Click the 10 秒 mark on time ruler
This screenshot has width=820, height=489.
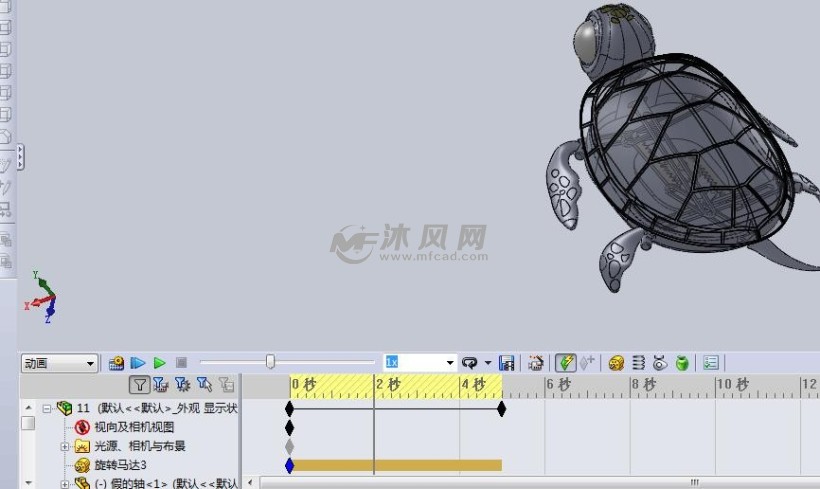(x=733, y=385)
